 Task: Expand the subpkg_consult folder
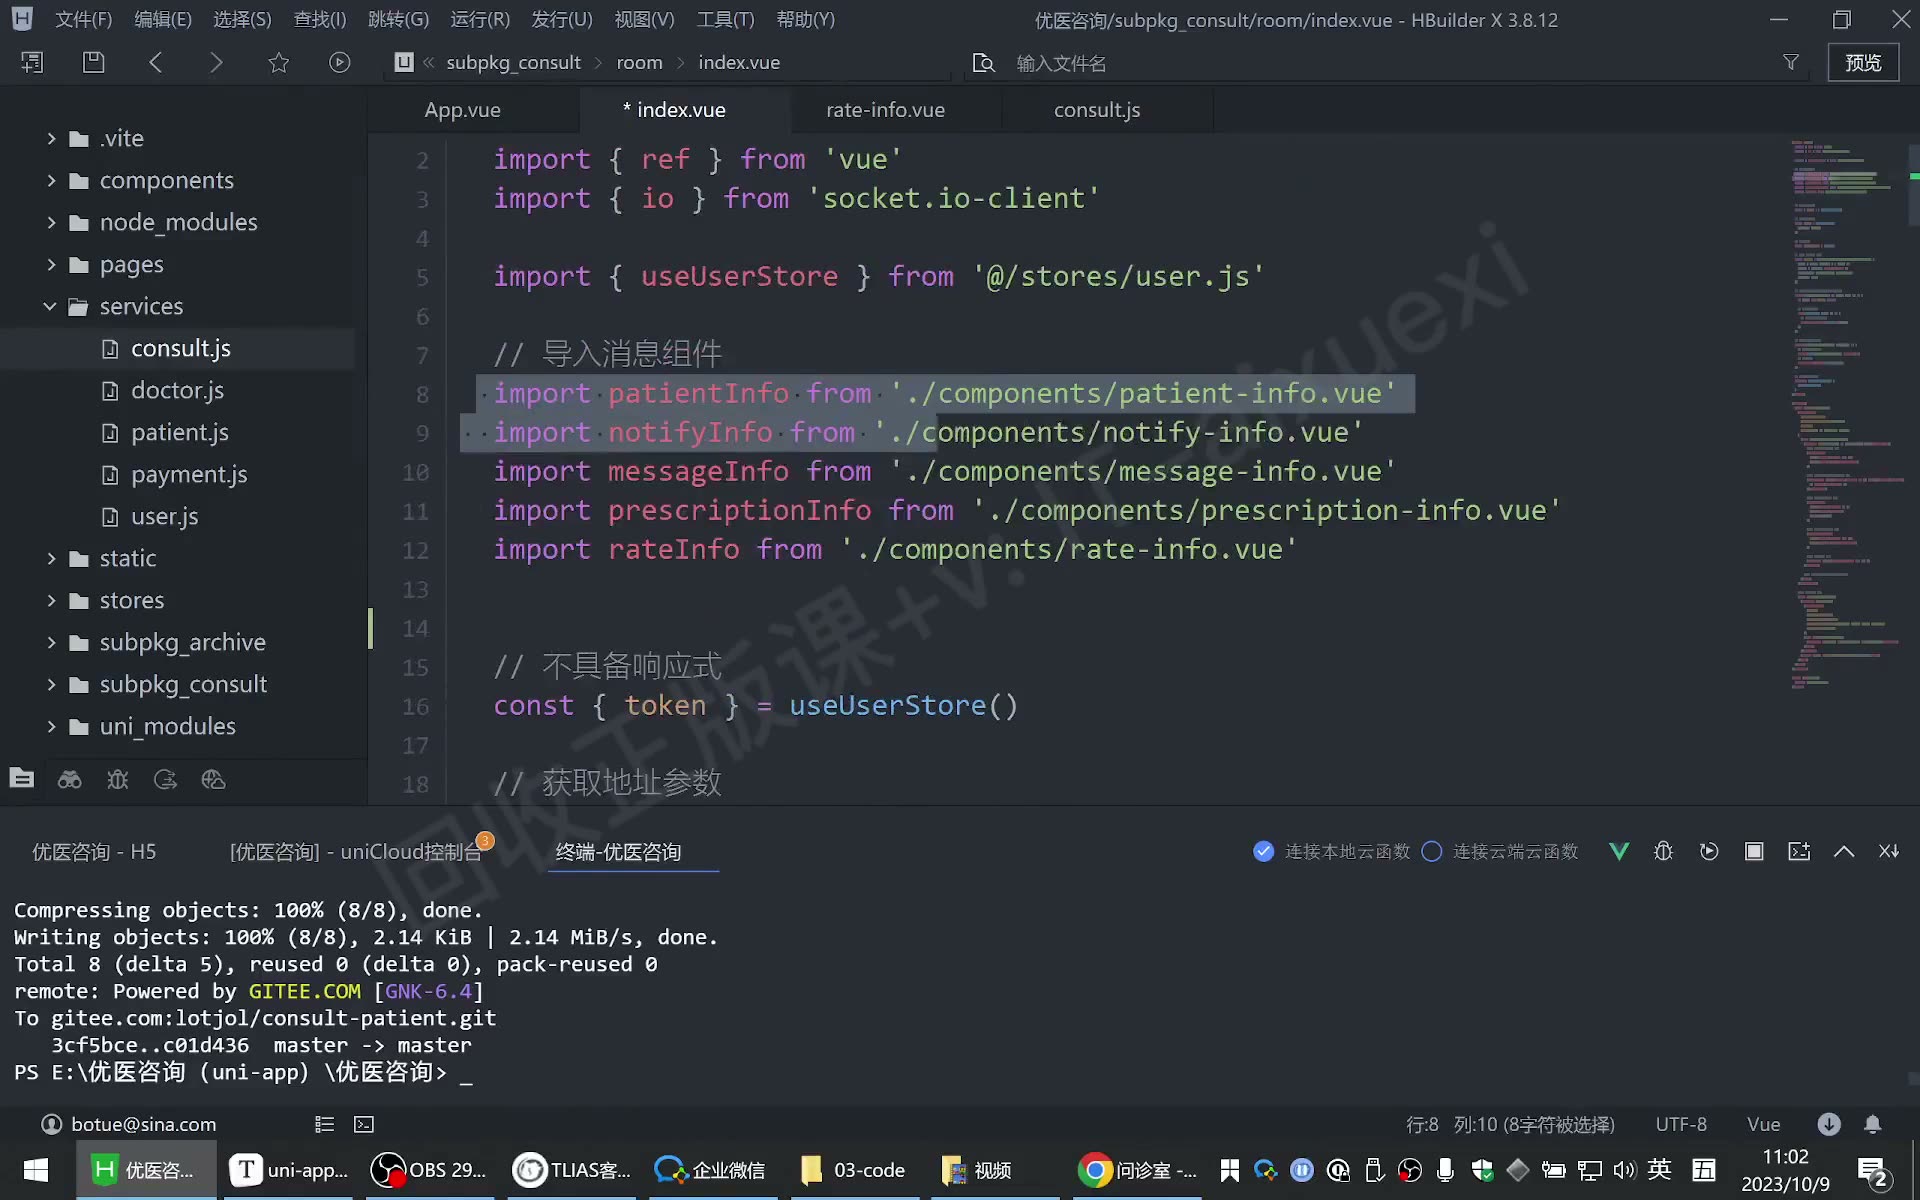pos(51,684)
